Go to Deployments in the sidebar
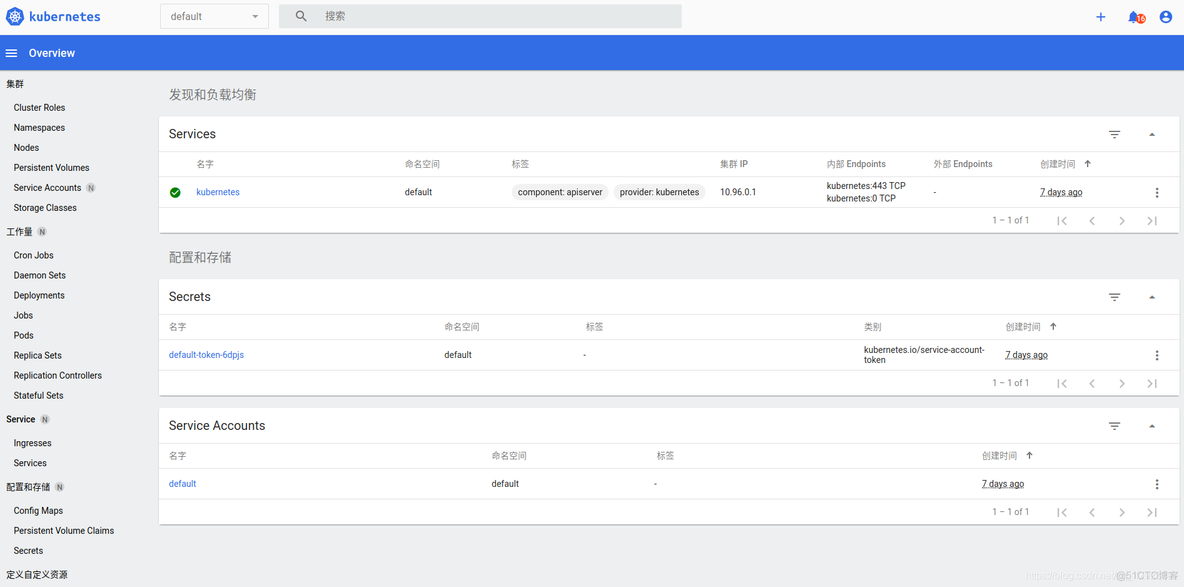 [x=39, y=295]
